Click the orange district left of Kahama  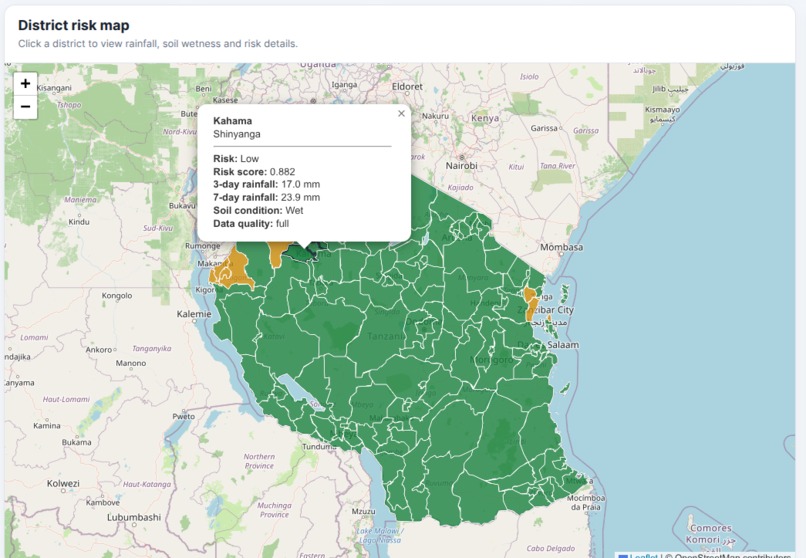(x=277, y=254)
